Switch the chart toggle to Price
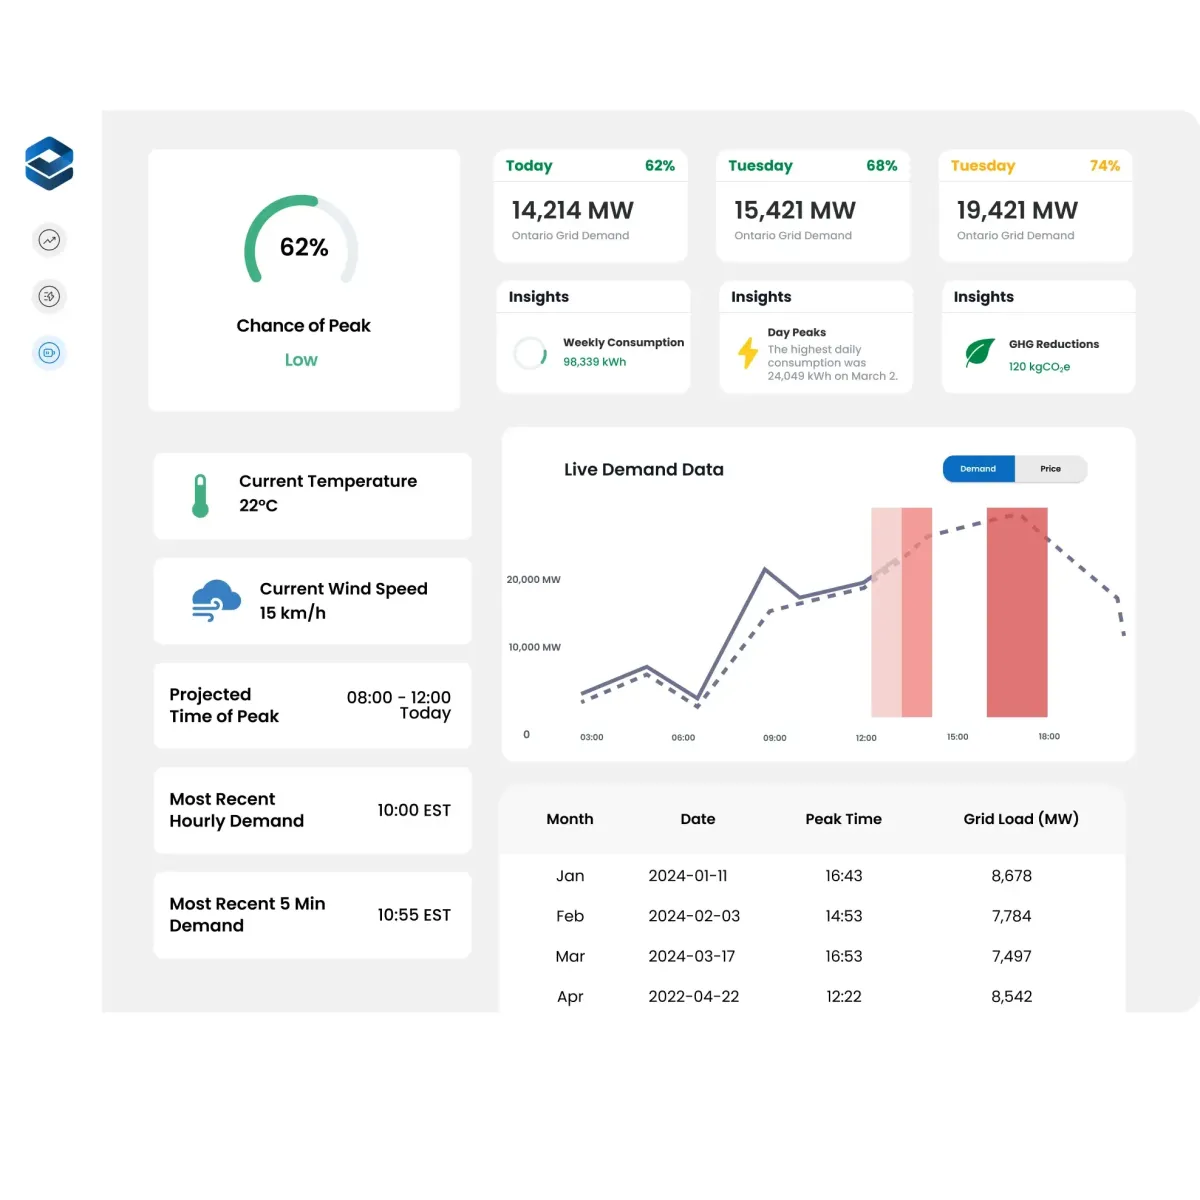 tap(1050, 468)
